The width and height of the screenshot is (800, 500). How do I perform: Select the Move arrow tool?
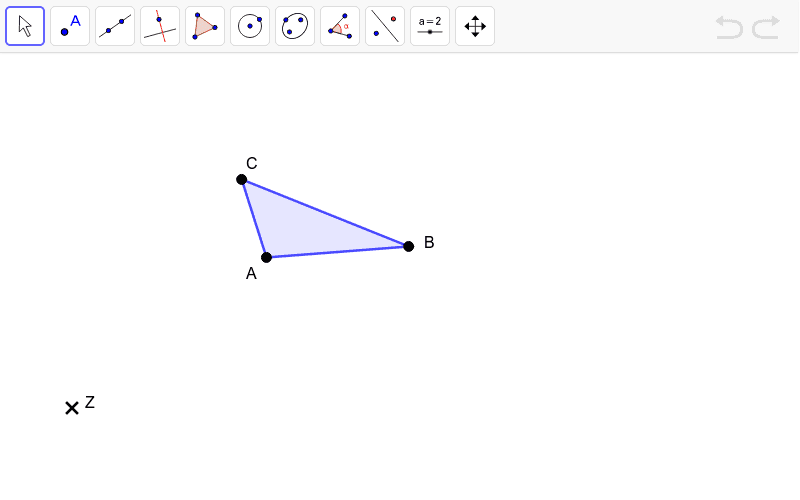coord(25,26)
